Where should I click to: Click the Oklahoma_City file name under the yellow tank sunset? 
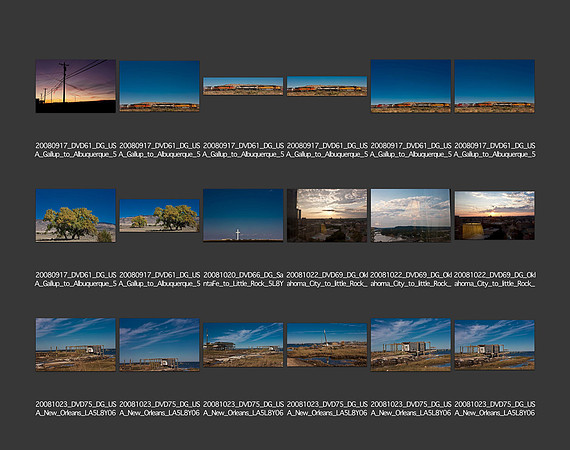(494, 279)
